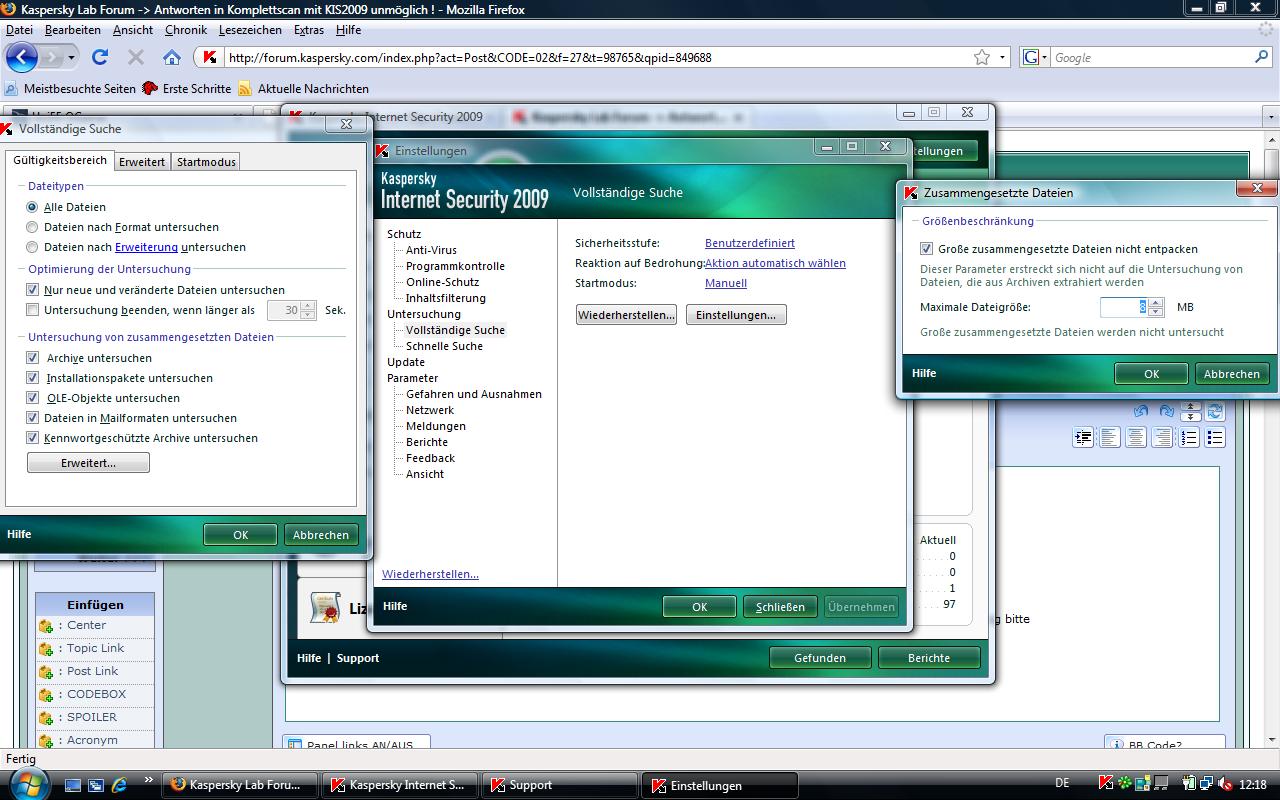Click Kaspersky tray icon in system tray
Screen dimensions: 1280x800
pos(1106,784)
